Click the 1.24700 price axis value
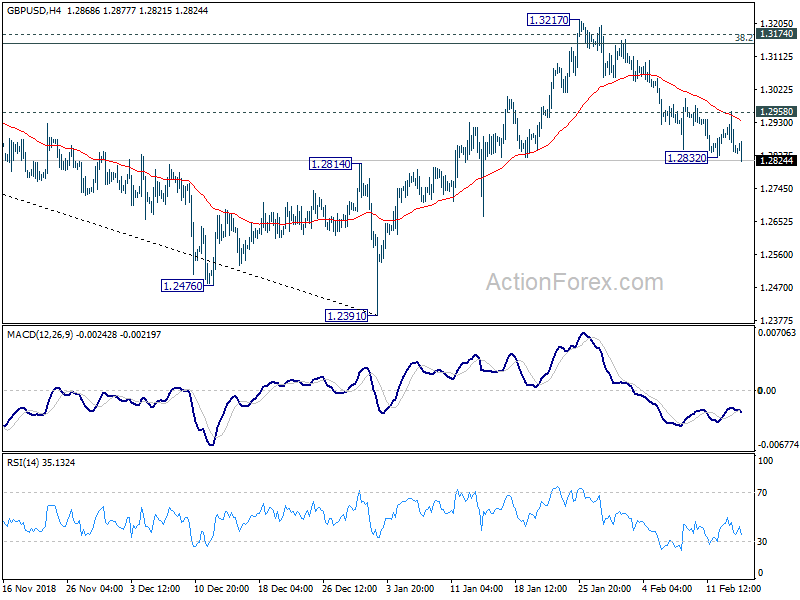 click(777, 288)
